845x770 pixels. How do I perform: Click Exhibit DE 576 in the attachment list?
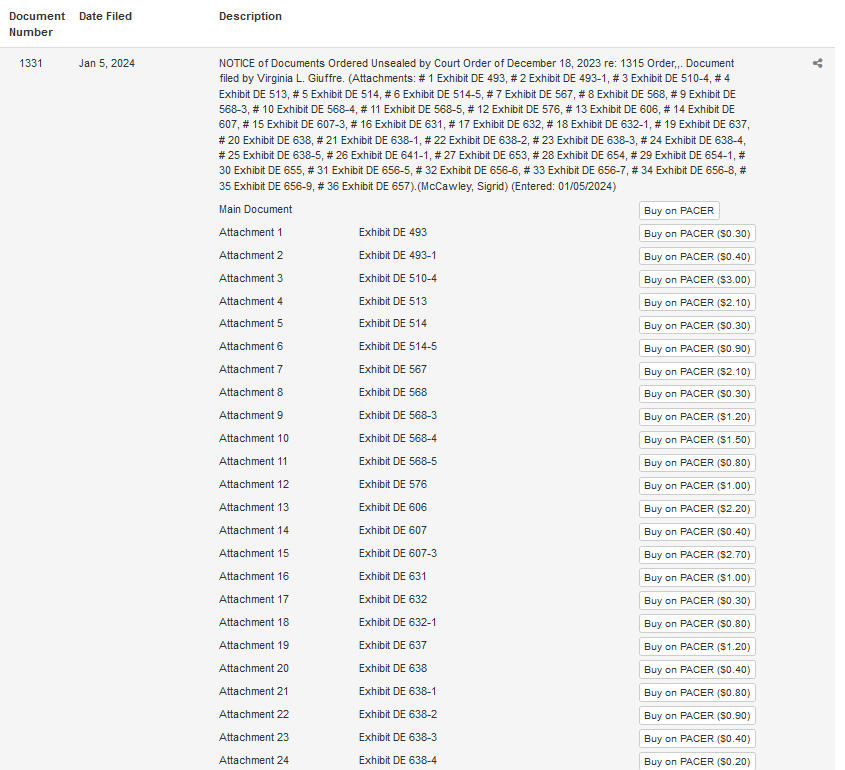[393, 484]
